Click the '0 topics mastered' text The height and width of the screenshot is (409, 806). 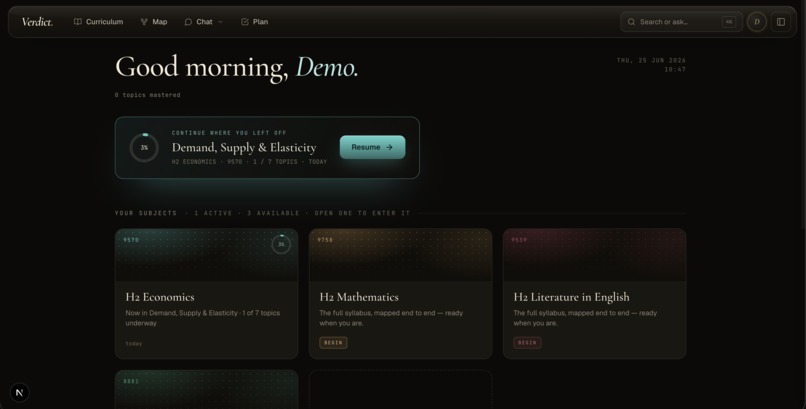148,95
